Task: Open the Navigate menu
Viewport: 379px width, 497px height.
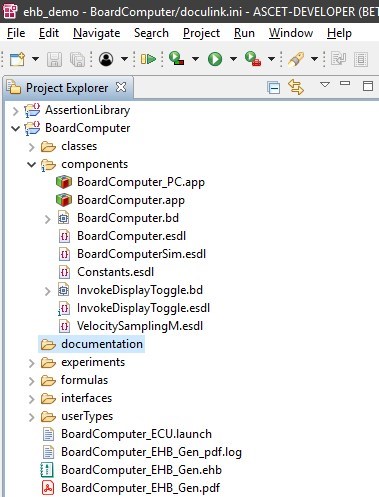Action: click(97, 33)
